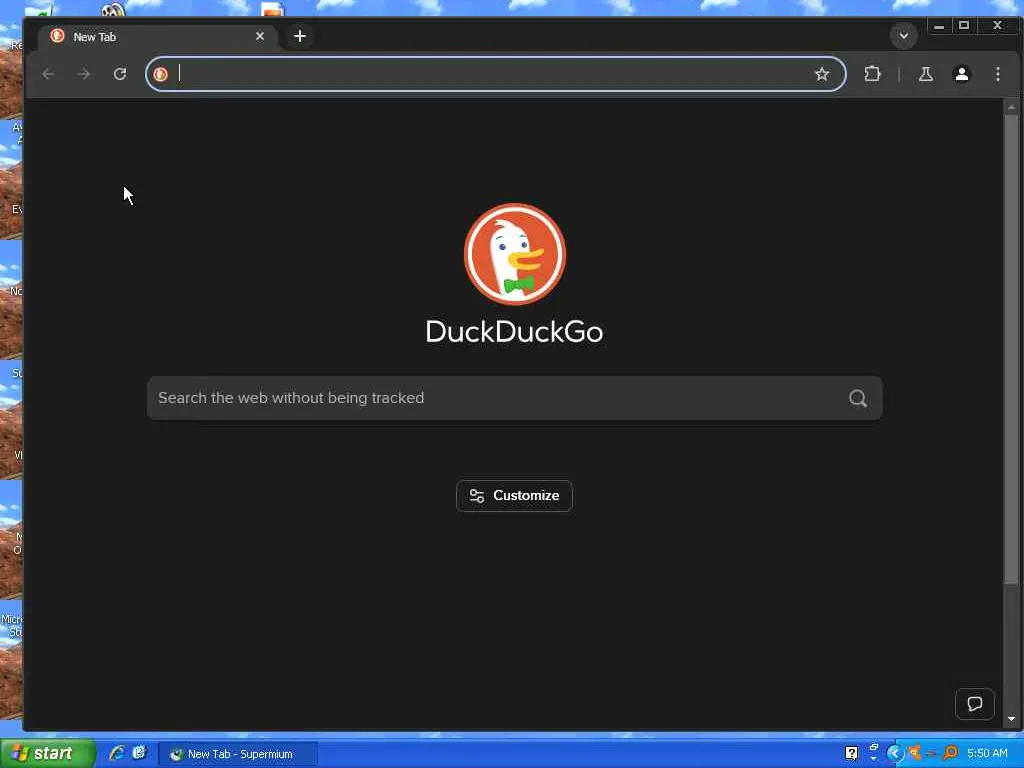Open the Labs flask icon
This screenshot has height=768, width=1024.
(925, 74)
